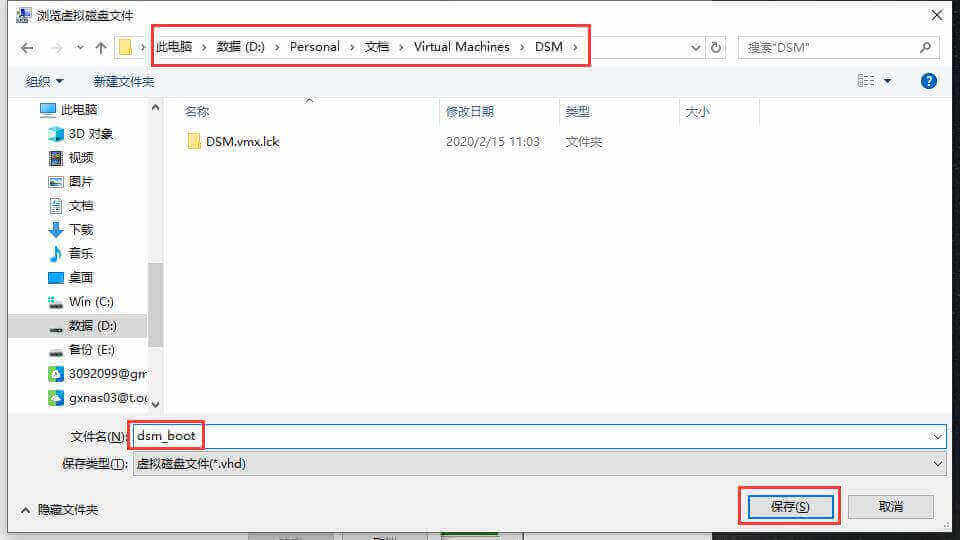Click Virtual Machines in the breadcrumb path

(461, 47)
